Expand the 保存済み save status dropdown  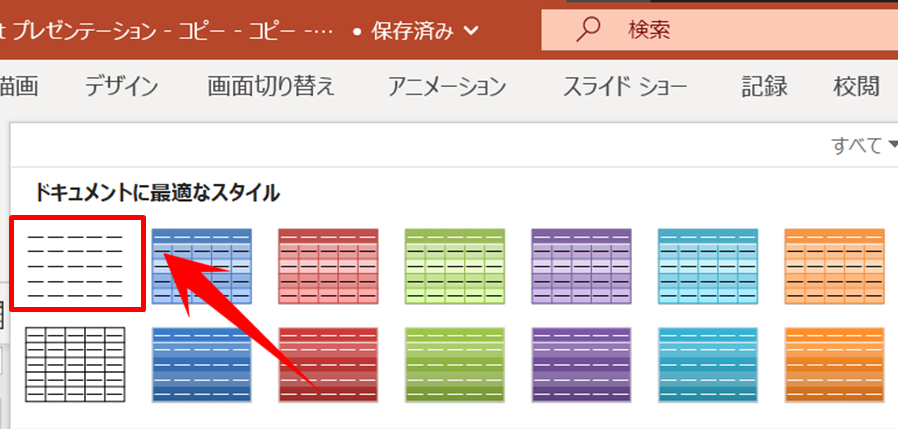pos(424,30)
